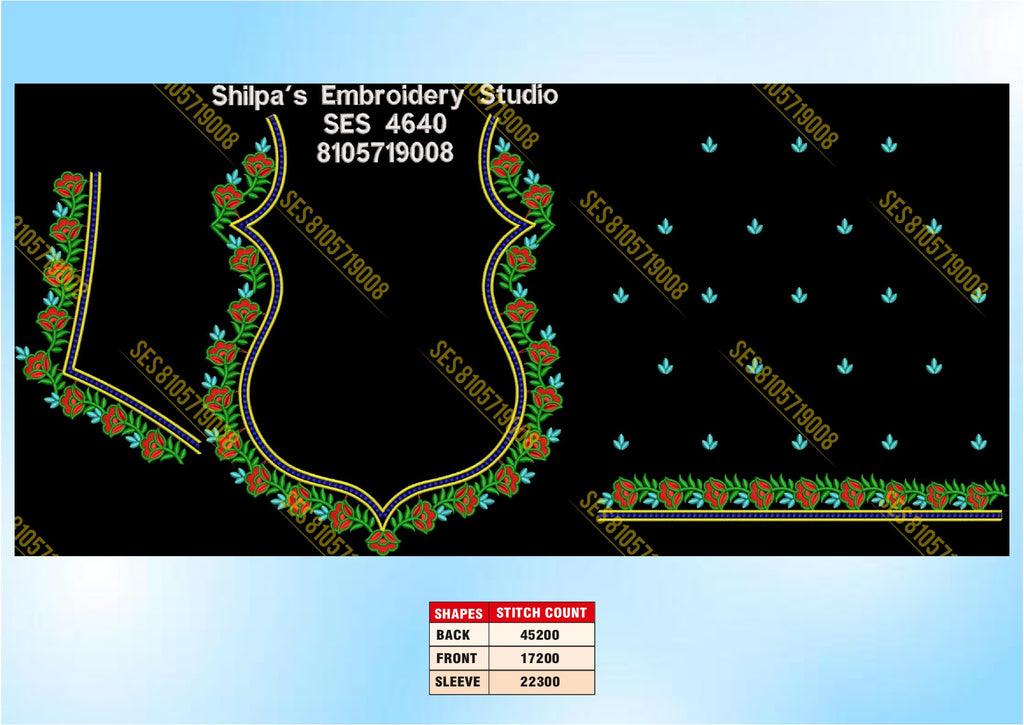
Task: Click the 'SHAPES' table header
Action: point(458,613)
